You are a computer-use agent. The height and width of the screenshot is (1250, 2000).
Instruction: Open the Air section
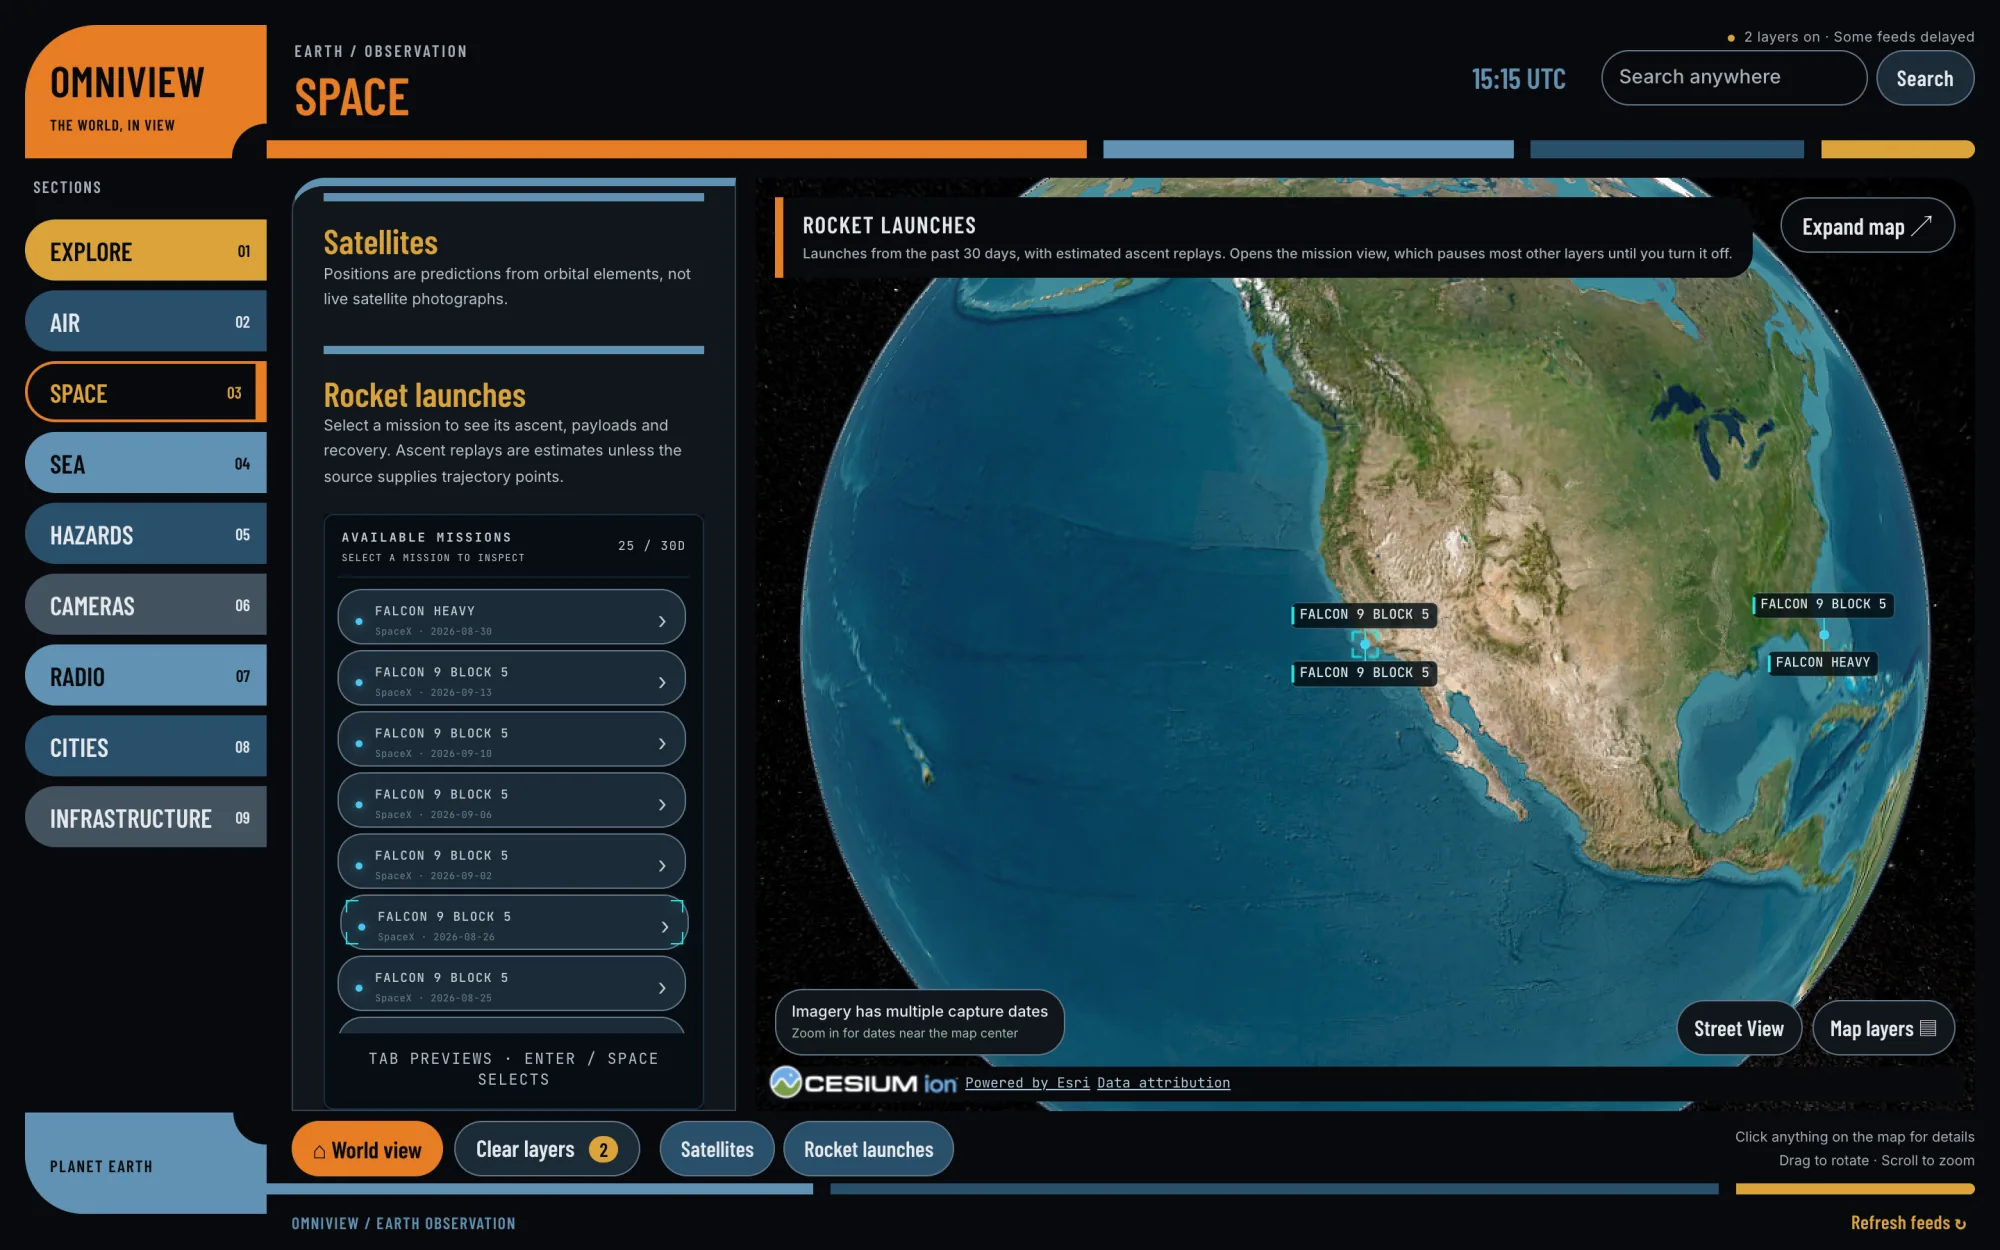[x=146, y=322]
